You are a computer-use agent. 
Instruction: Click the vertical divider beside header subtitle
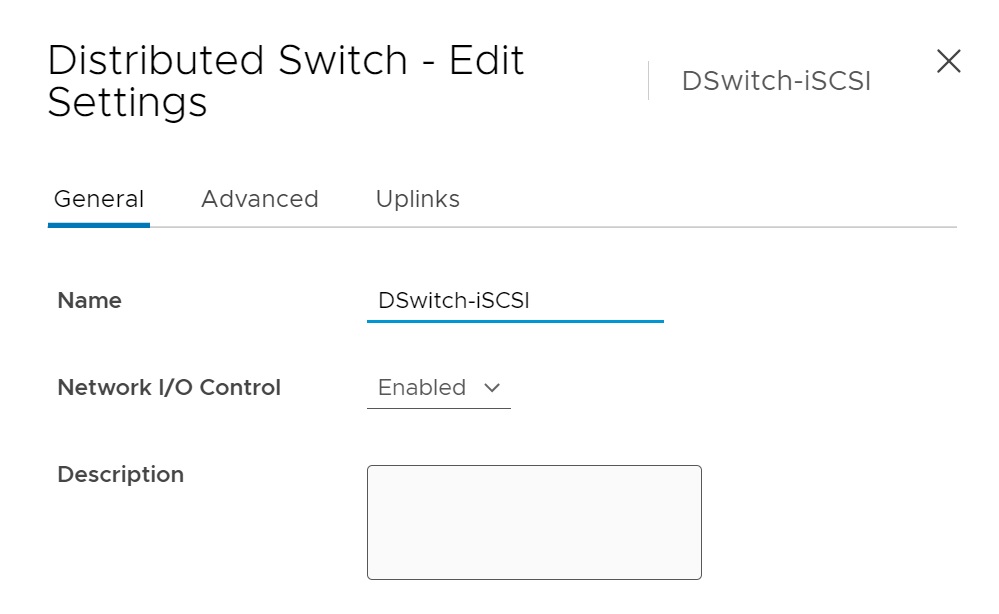[x=648, y=81]
